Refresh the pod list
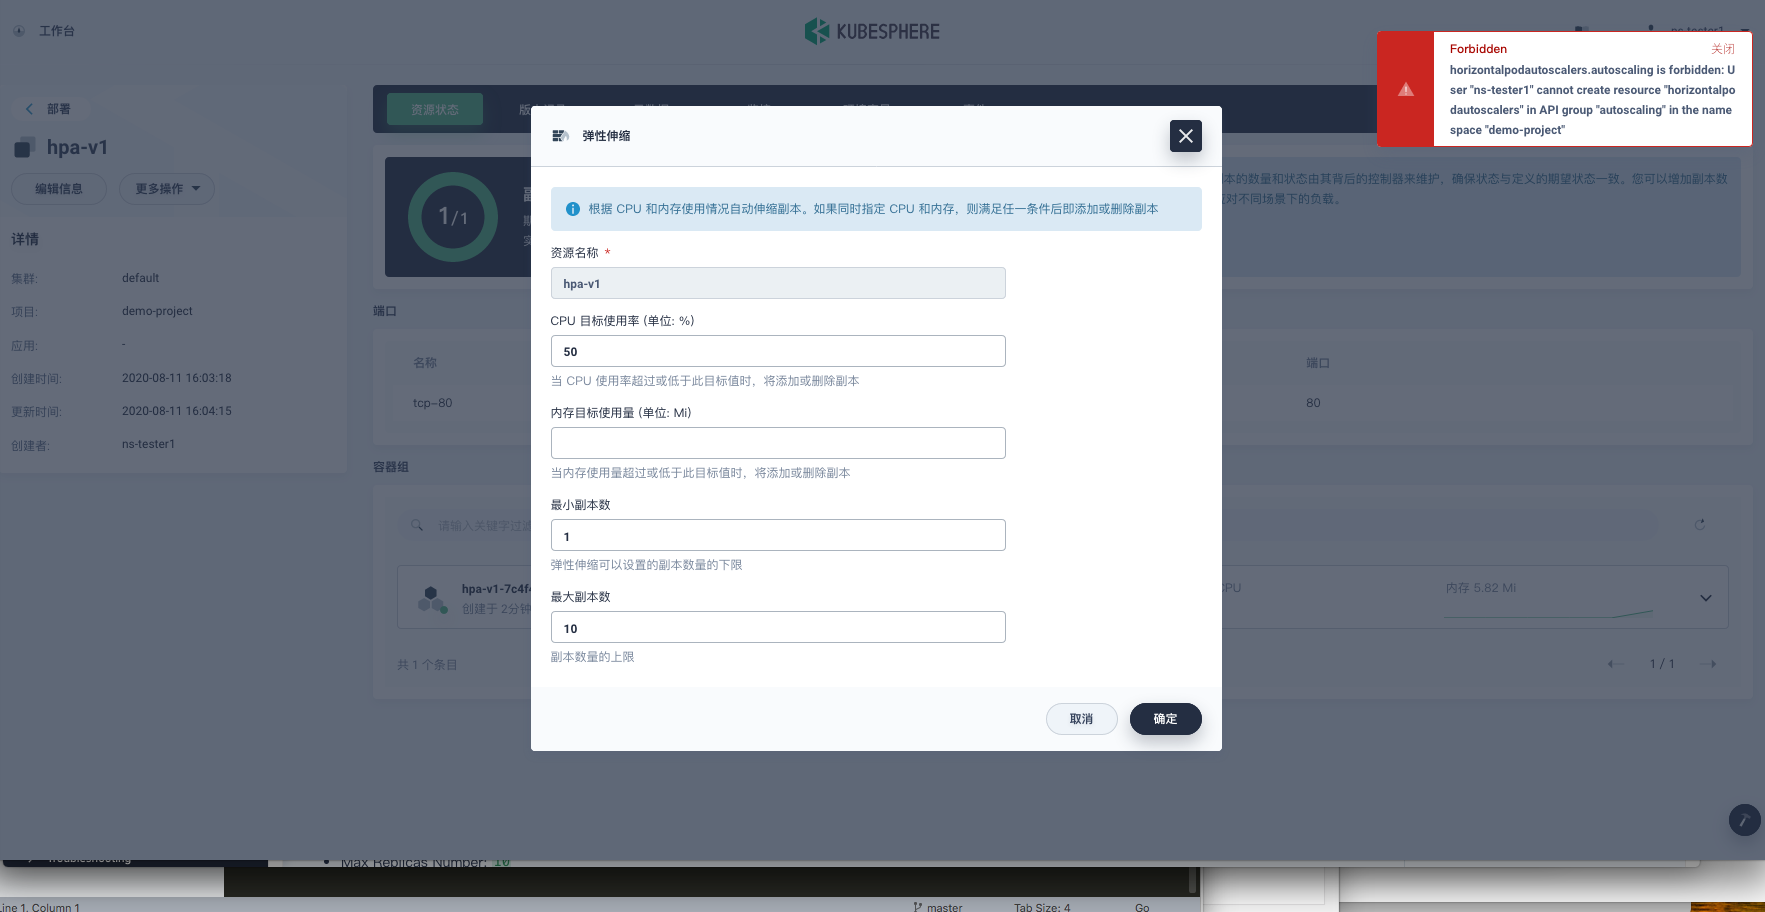The width and height of the screenshot is (1765, 912). 1699,524
